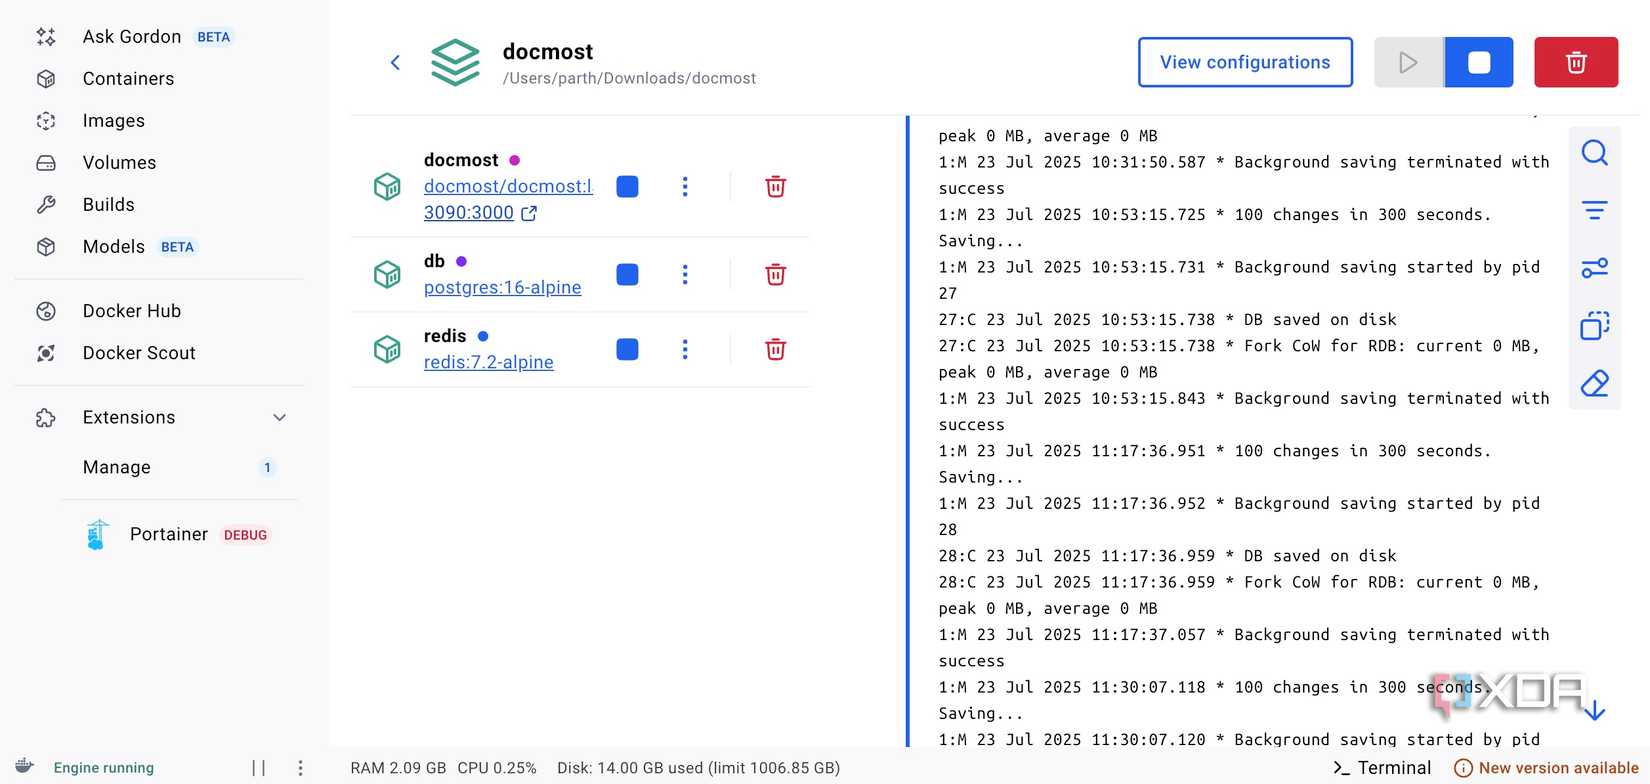Collapse the Extensions section
This screenshot has width=1650, height=784.
tap(280, 418)
